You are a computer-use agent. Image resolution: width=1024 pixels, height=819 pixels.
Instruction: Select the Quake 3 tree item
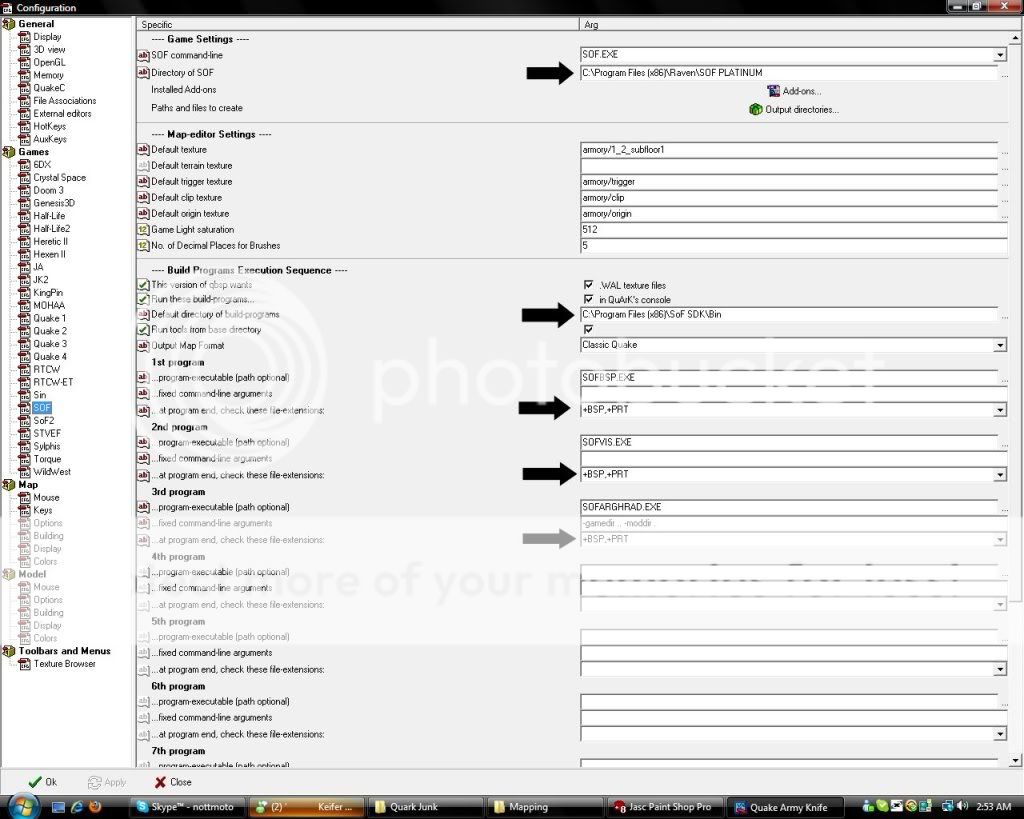point(50,344)
